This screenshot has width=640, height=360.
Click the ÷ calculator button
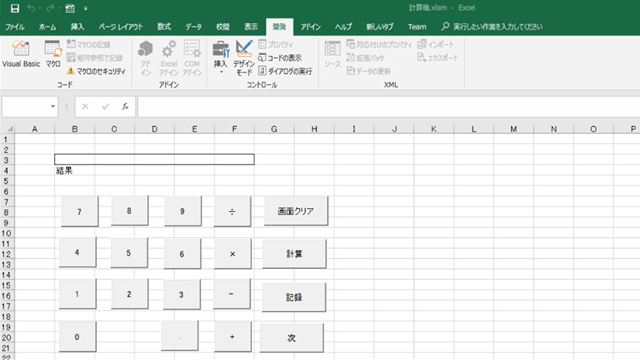click(x=232, y=211)
